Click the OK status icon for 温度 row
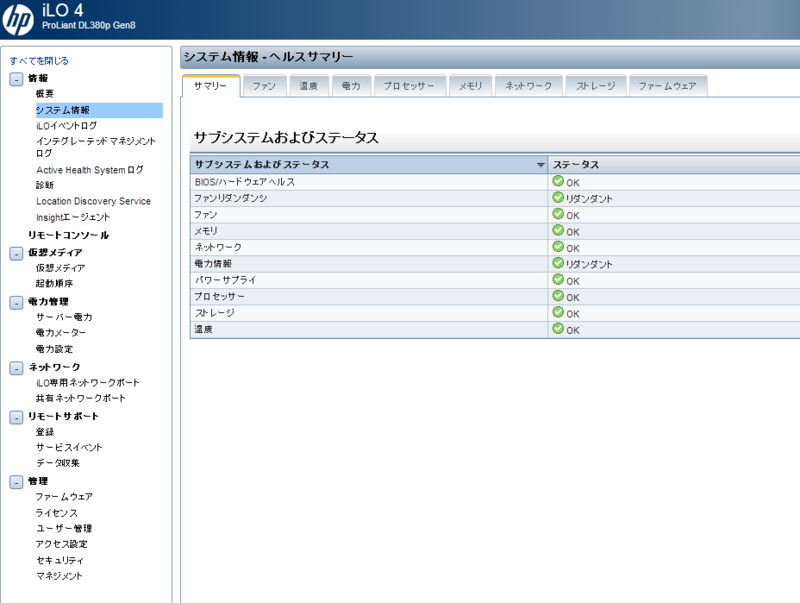The height and width of the screenshot is (603, 800). coord(558,329)
